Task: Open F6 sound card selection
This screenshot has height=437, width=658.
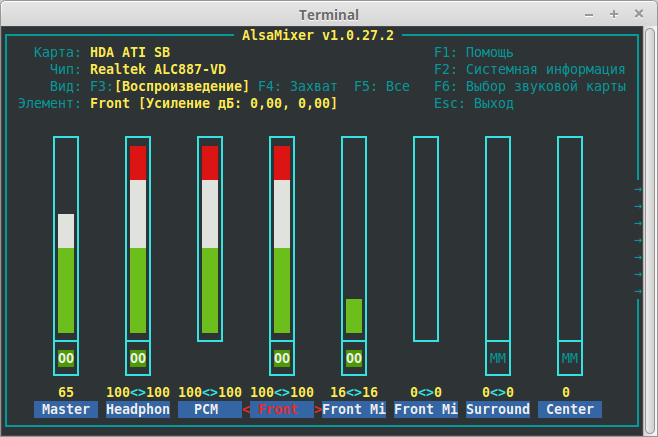Action: (x=529, y=86)
